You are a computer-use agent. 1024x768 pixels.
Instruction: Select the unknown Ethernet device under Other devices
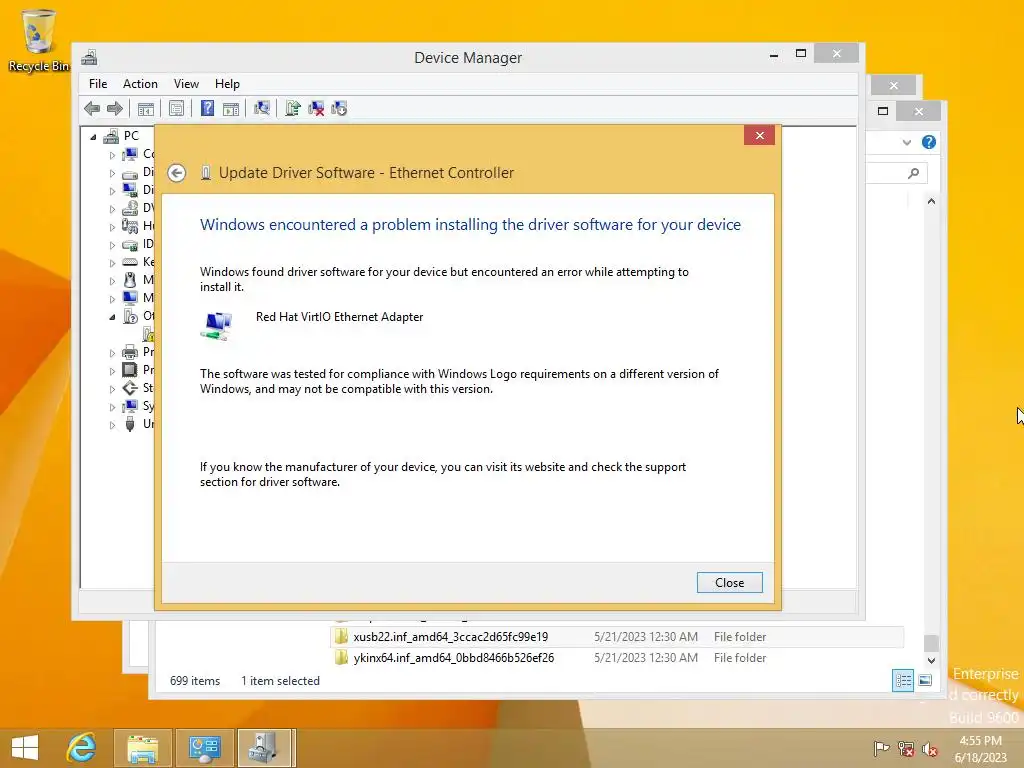click(149, 334)
